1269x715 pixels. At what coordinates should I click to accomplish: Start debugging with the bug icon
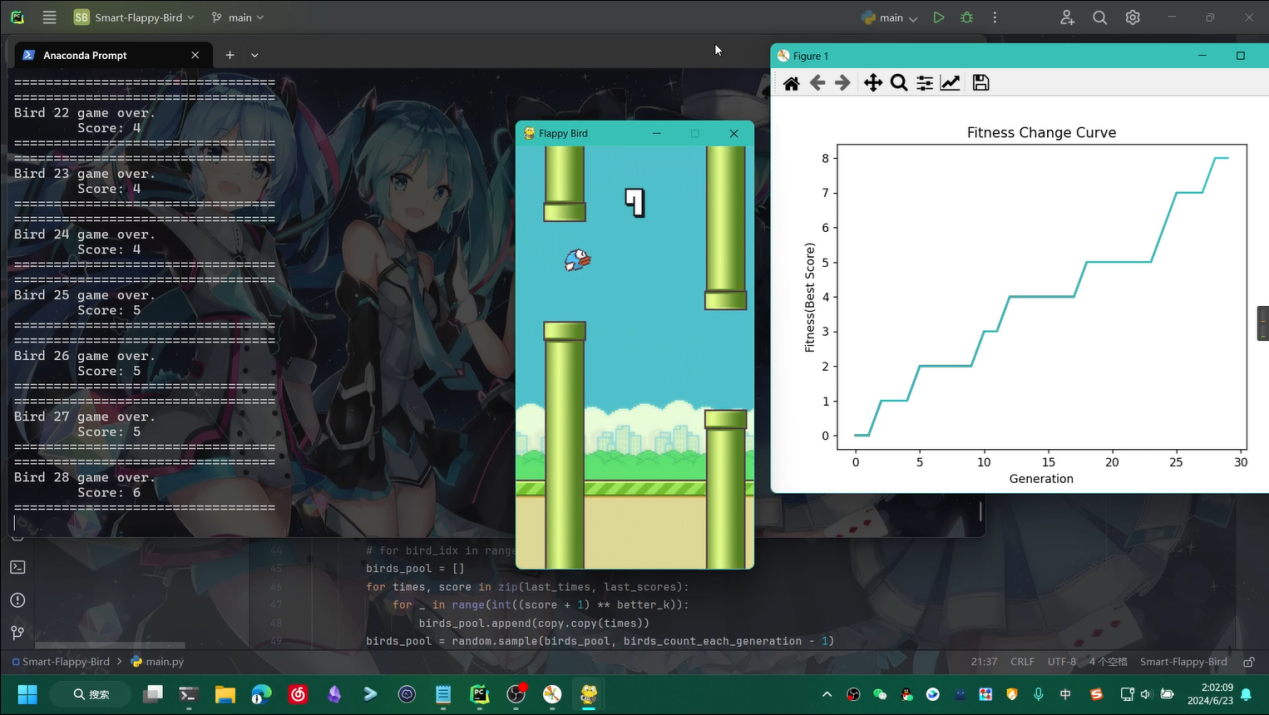(966, 17)
